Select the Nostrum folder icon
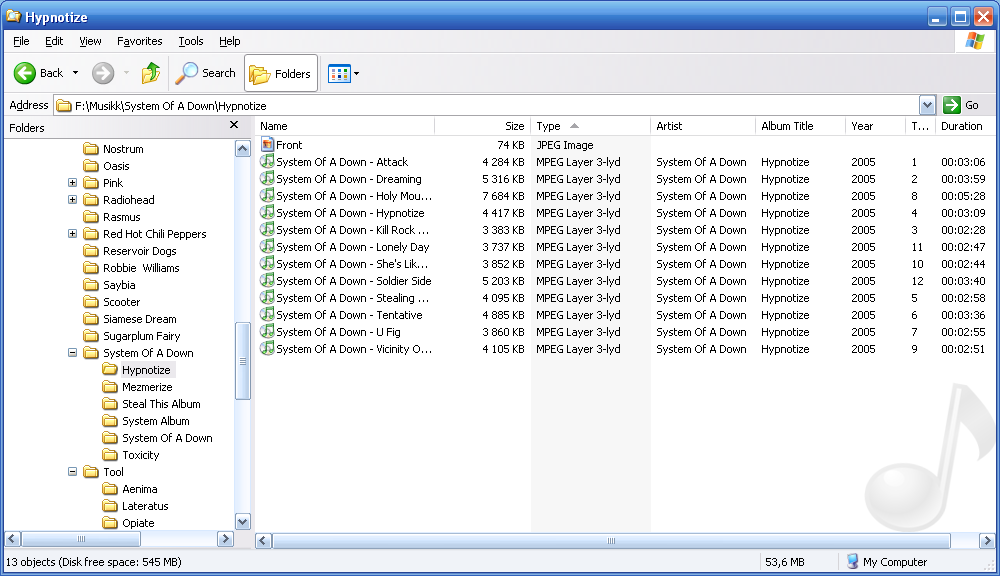 91,149
